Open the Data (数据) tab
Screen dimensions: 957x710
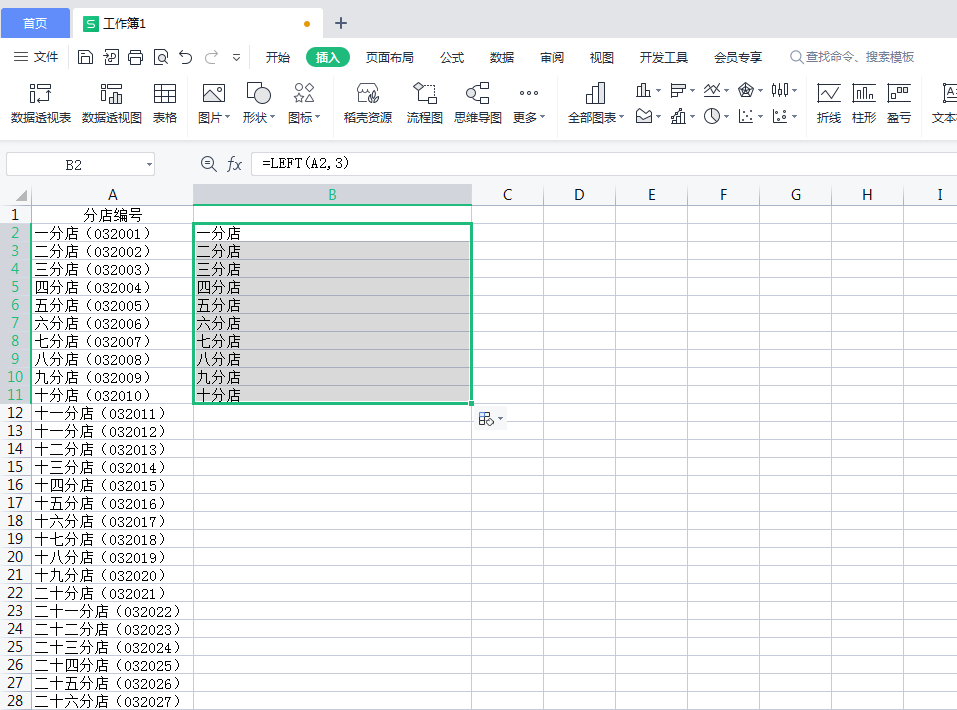pos(502,57)
